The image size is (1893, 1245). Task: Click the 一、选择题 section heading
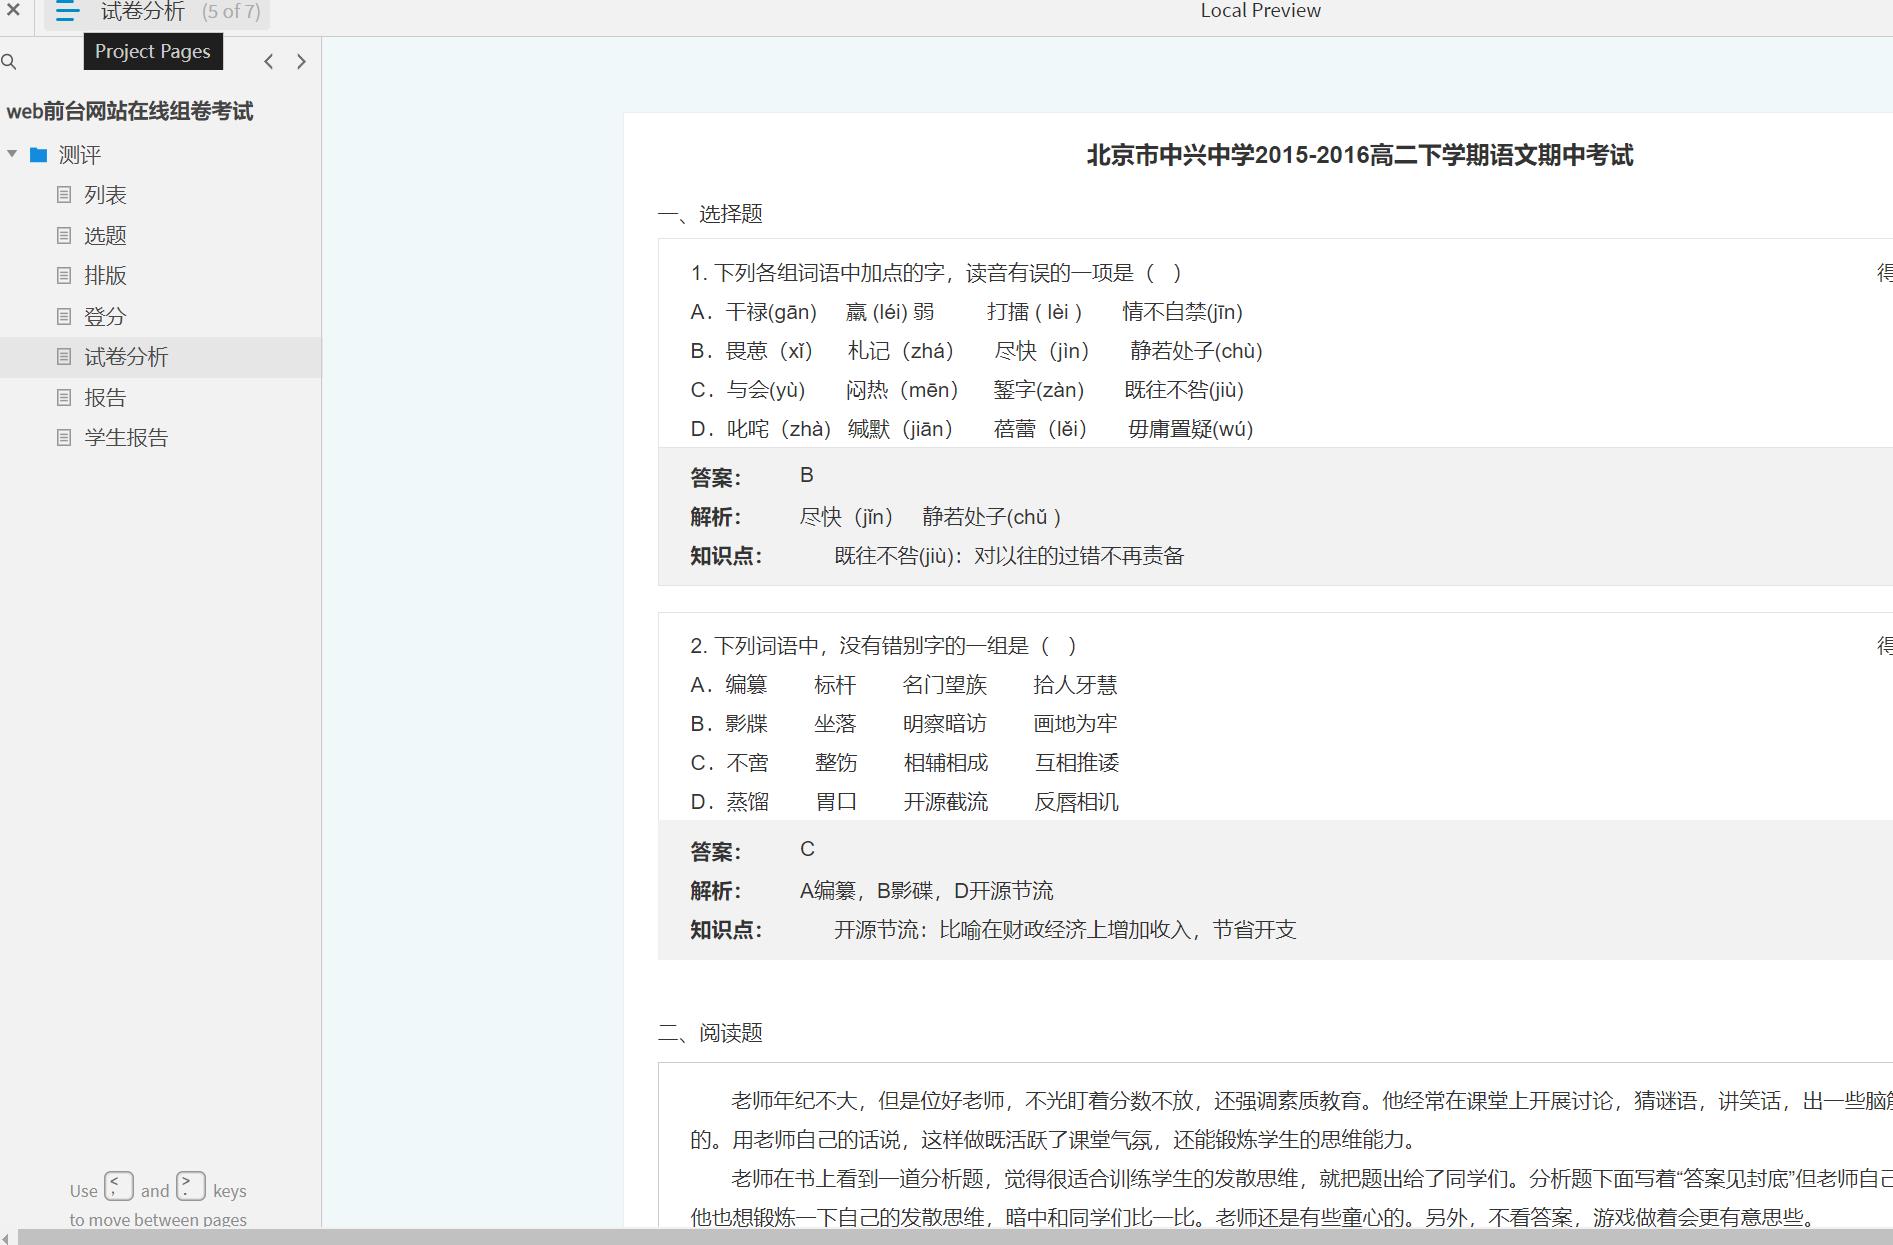tap(710, 214)
